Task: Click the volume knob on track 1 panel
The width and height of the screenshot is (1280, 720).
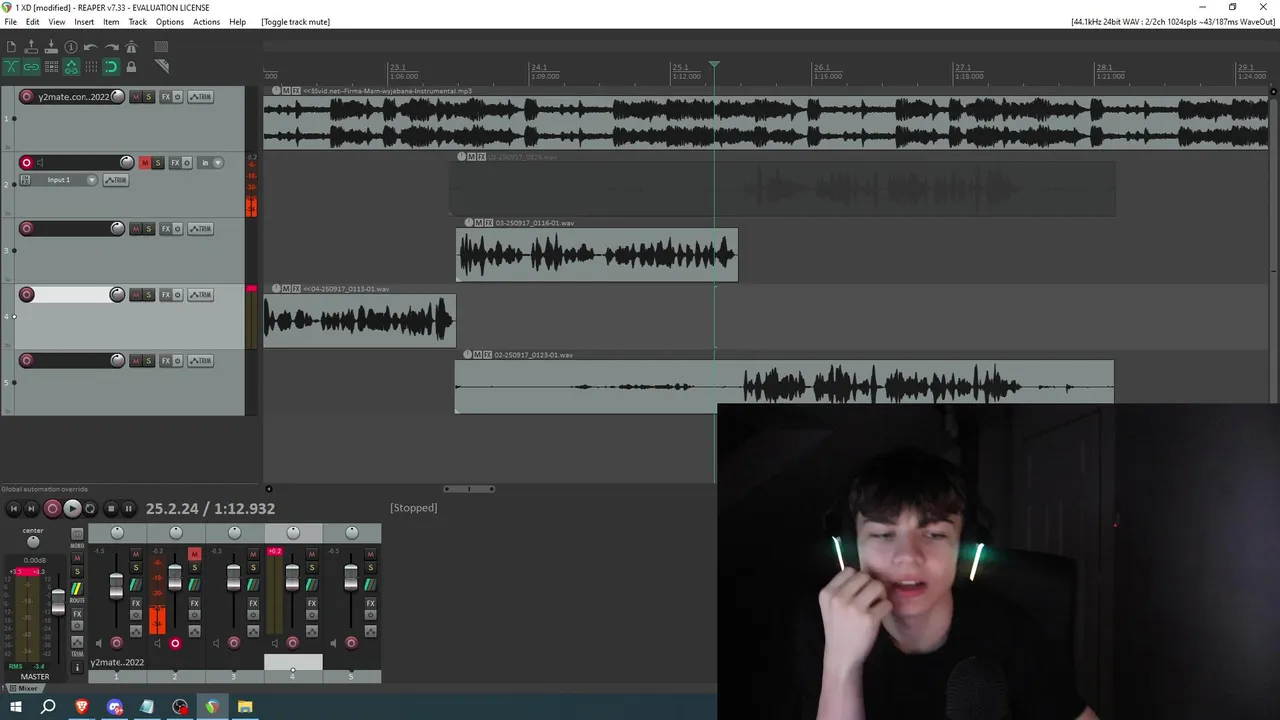Action: (x=117, y=97)
